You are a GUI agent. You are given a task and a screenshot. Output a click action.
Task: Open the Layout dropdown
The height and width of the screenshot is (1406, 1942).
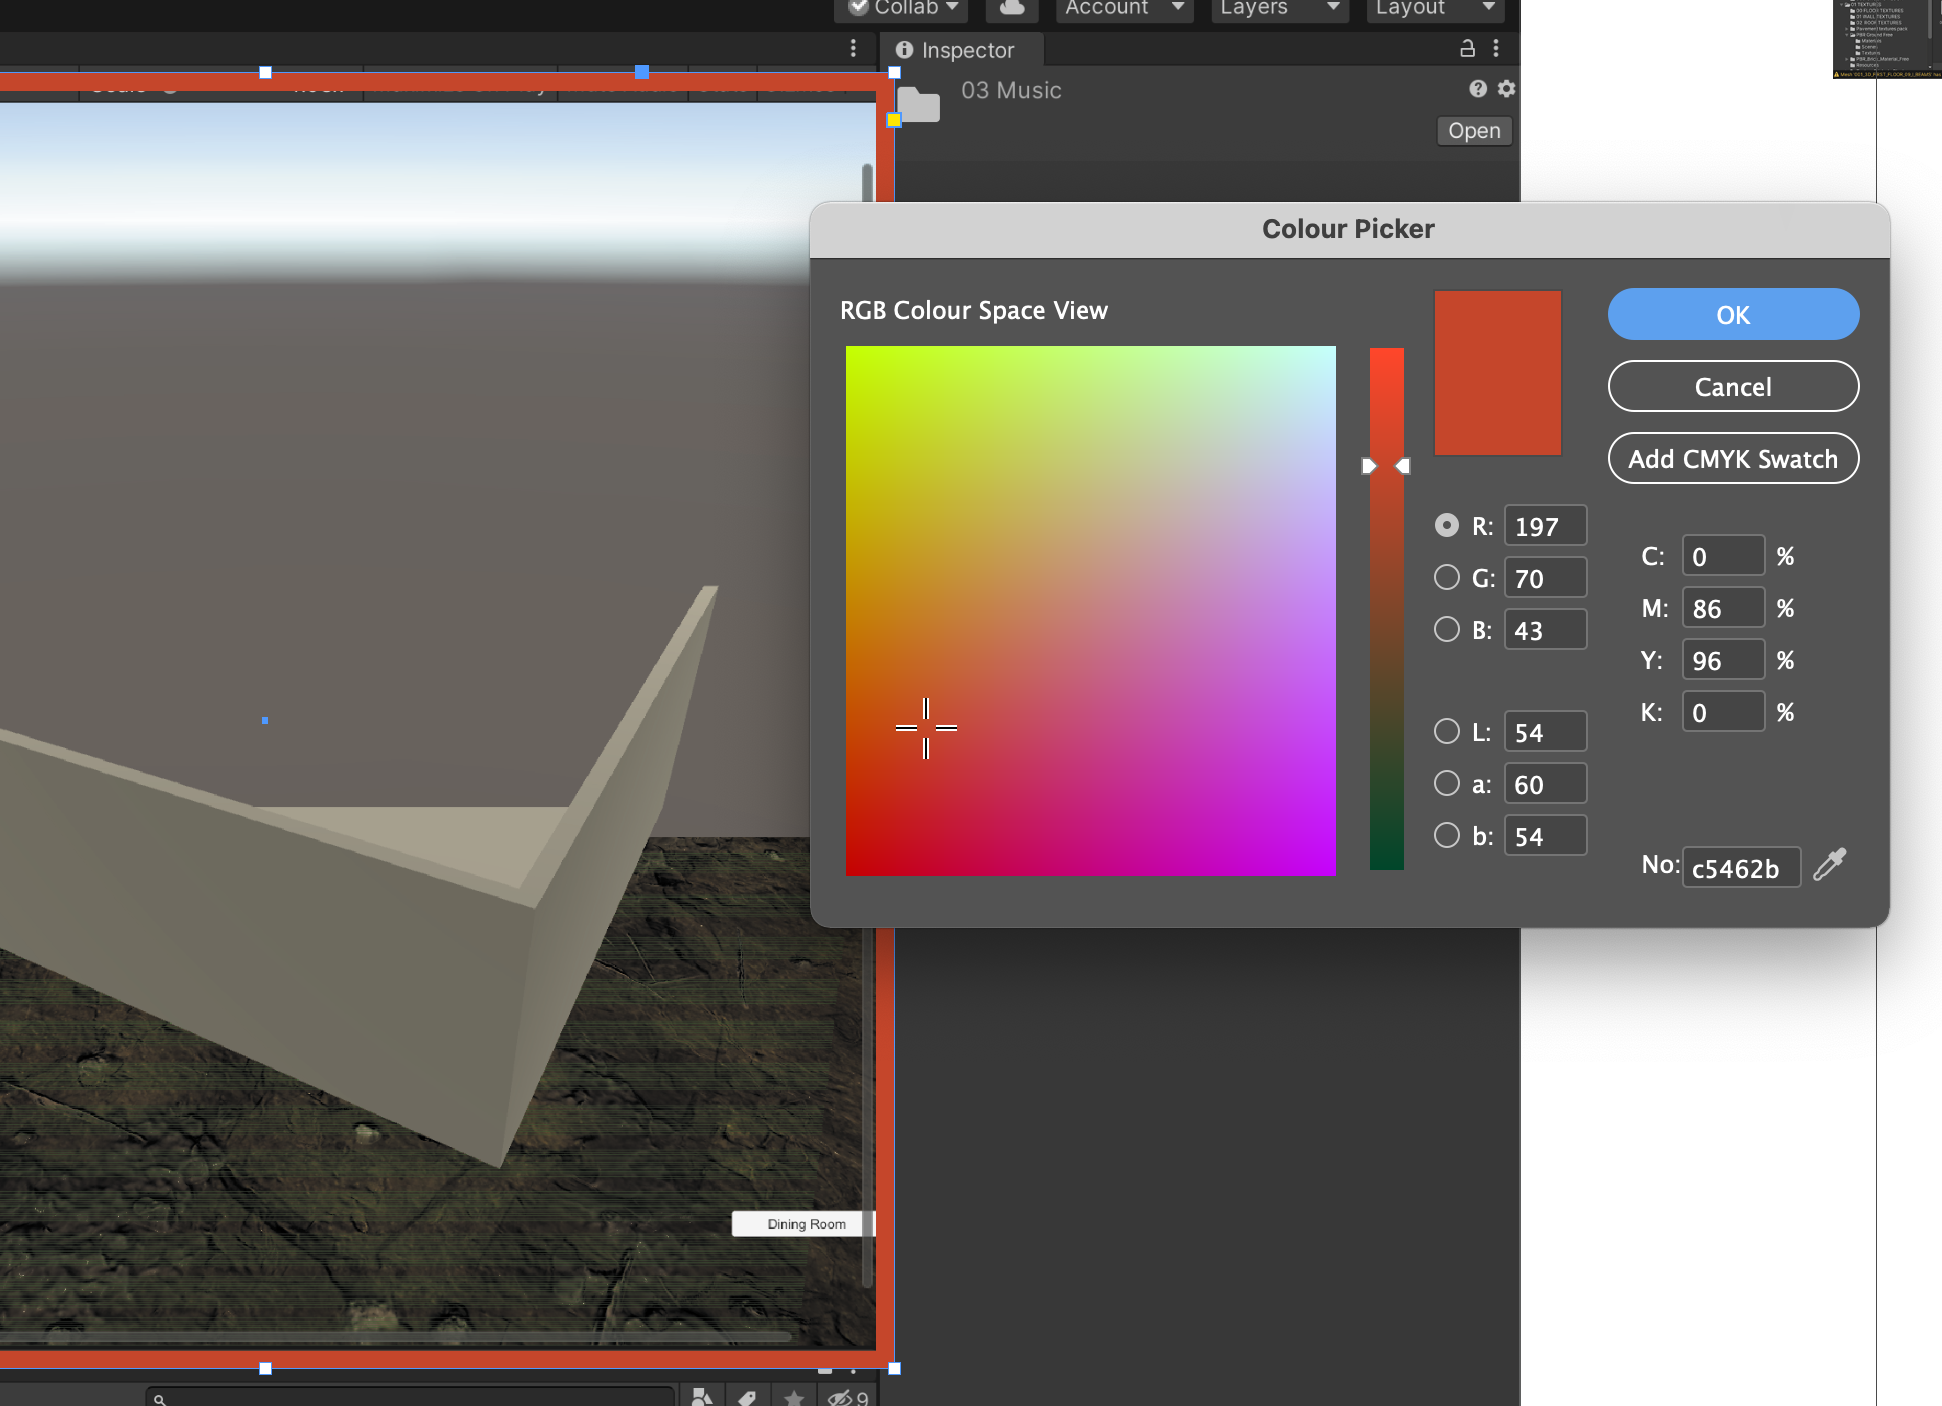tap(1434, 8)
